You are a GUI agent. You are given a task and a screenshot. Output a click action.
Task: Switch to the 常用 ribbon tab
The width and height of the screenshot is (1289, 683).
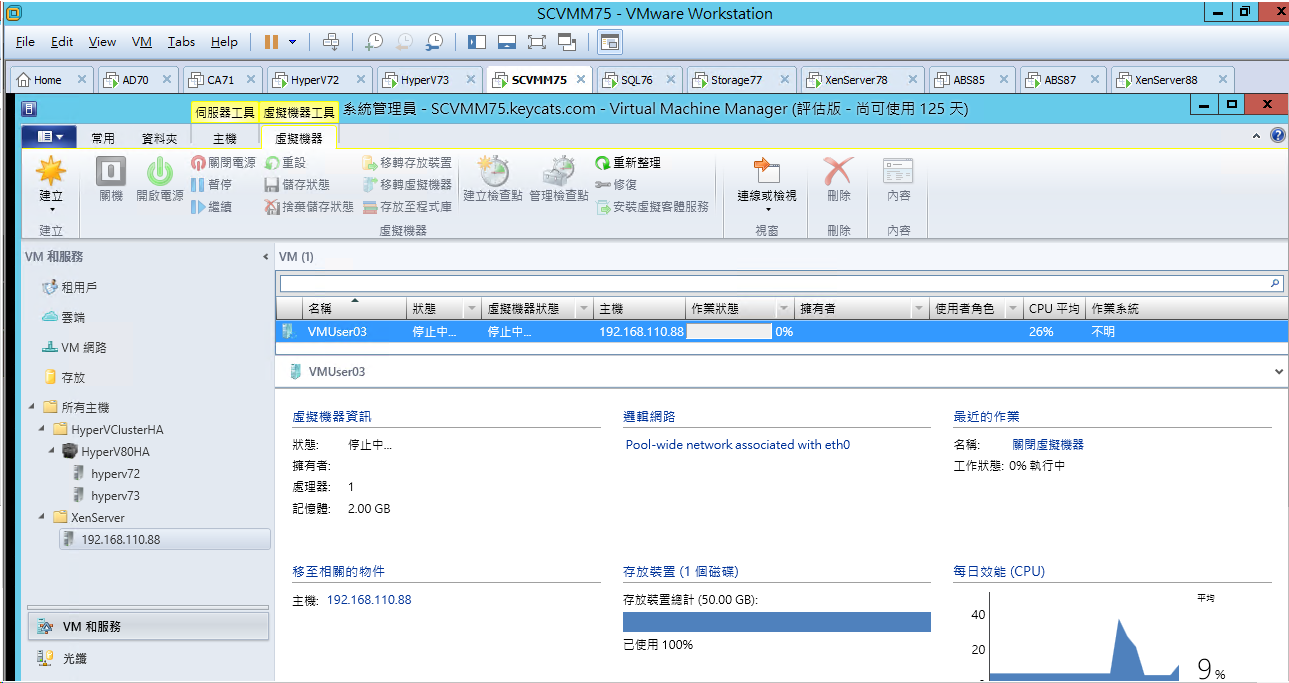point(102,138)
